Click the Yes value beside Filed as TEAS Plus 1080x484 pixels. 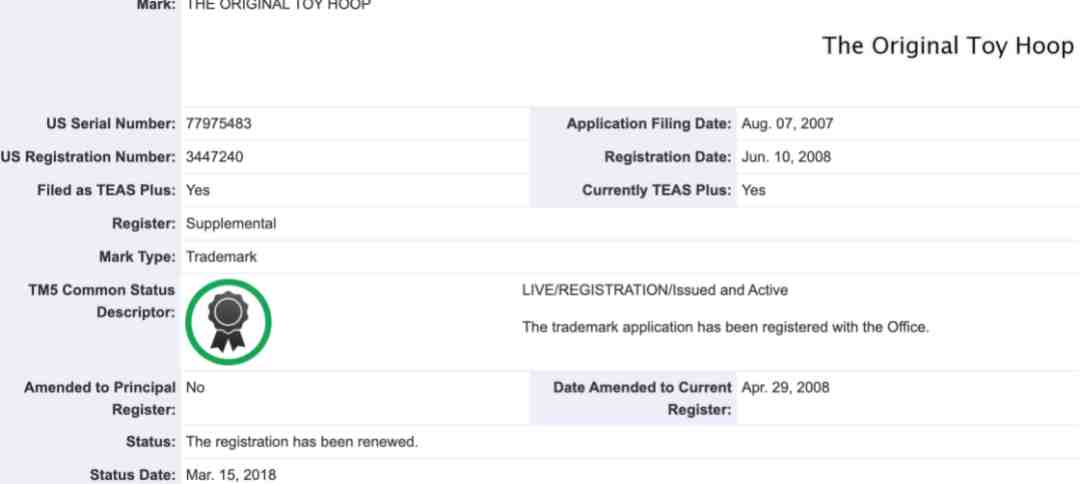click(x=198, y=191)
